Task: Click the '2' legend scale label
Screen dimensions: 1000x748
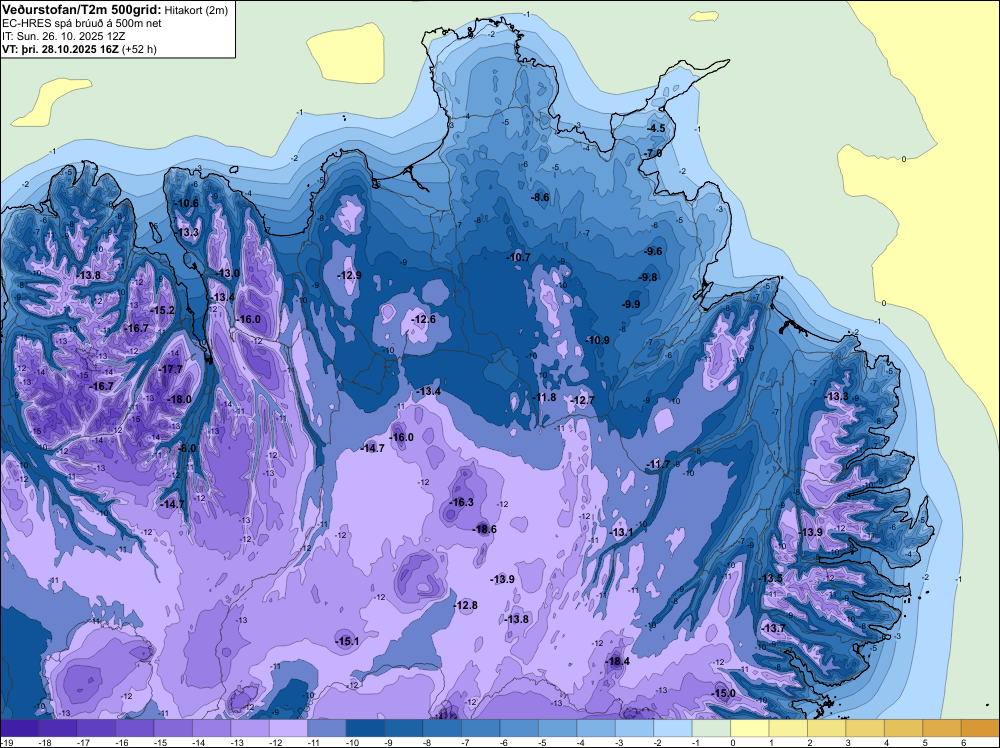Action: [x=809, y=742]
